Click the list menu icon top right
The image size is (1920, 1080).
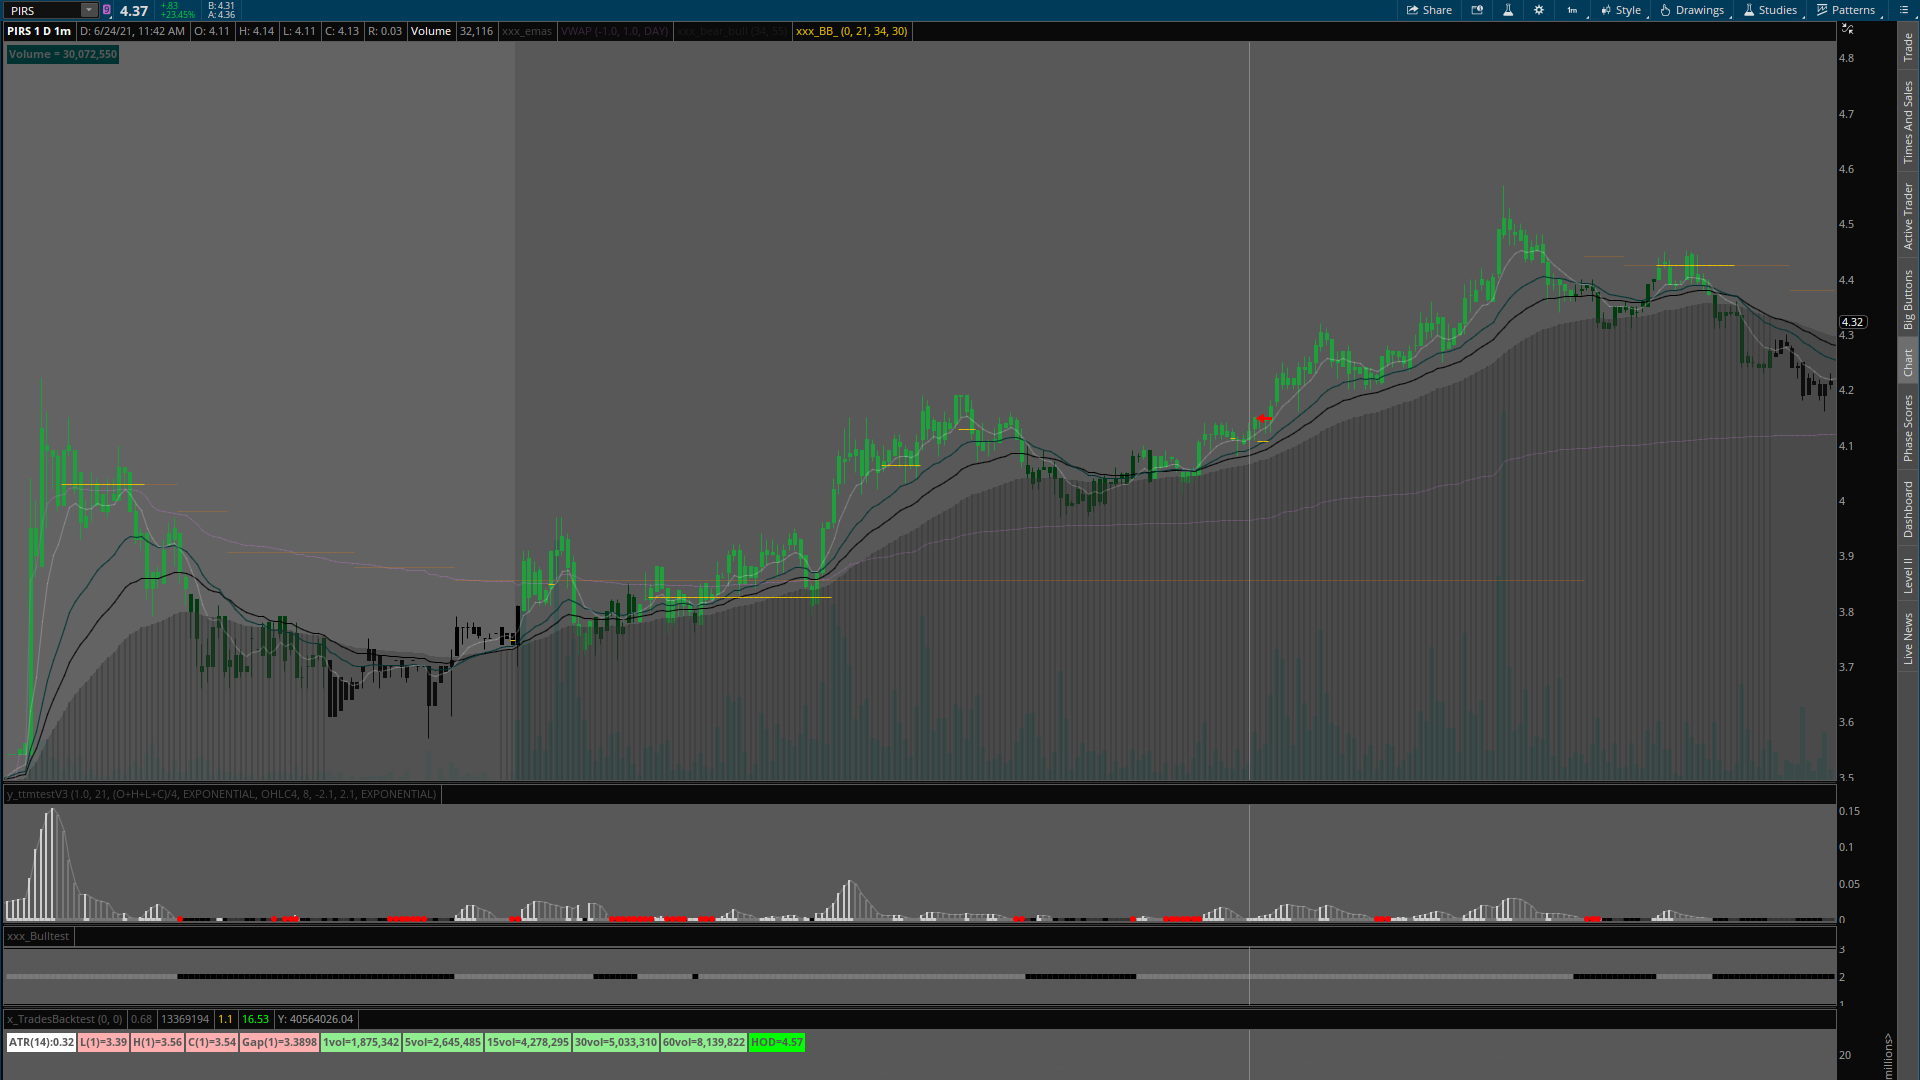pyautogui.click(x=1903, y=10)
